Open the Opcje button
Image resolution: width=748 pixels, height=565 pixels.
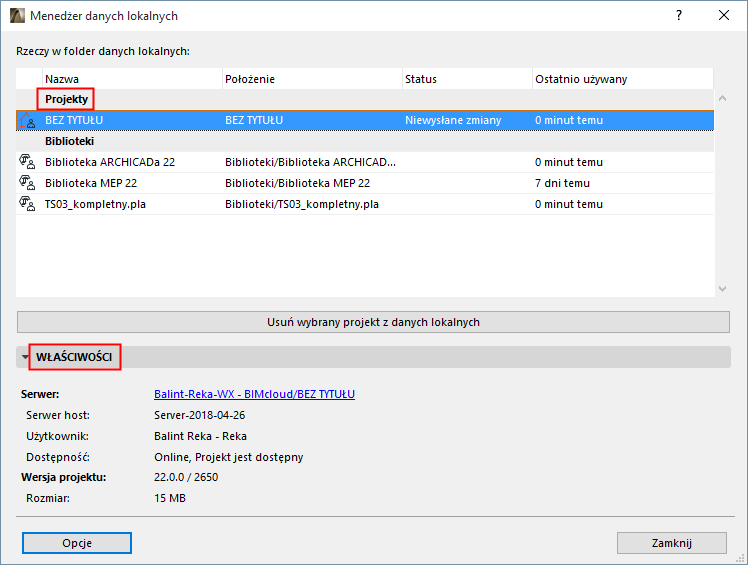coord(77,543)
